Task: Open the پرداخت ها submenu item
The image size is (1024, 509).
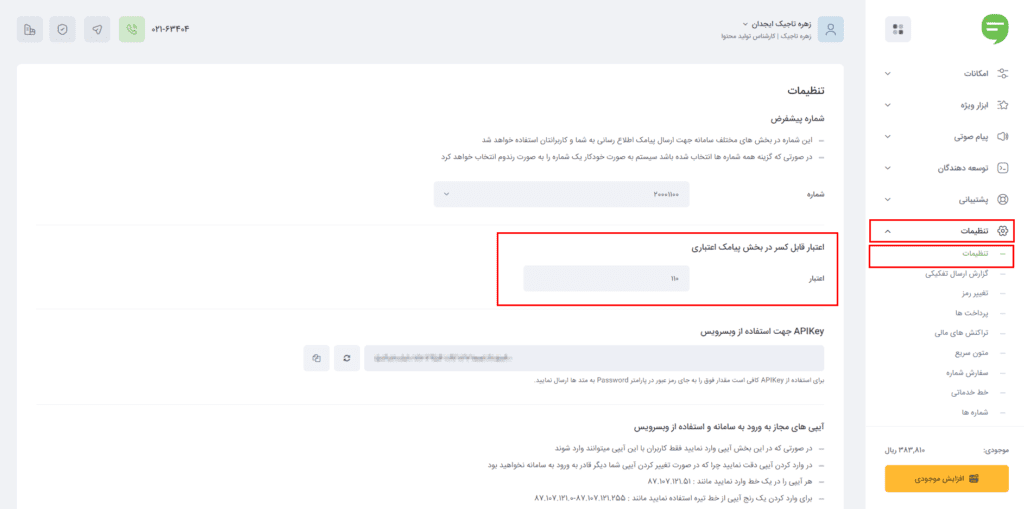Action: pos(970,313)
